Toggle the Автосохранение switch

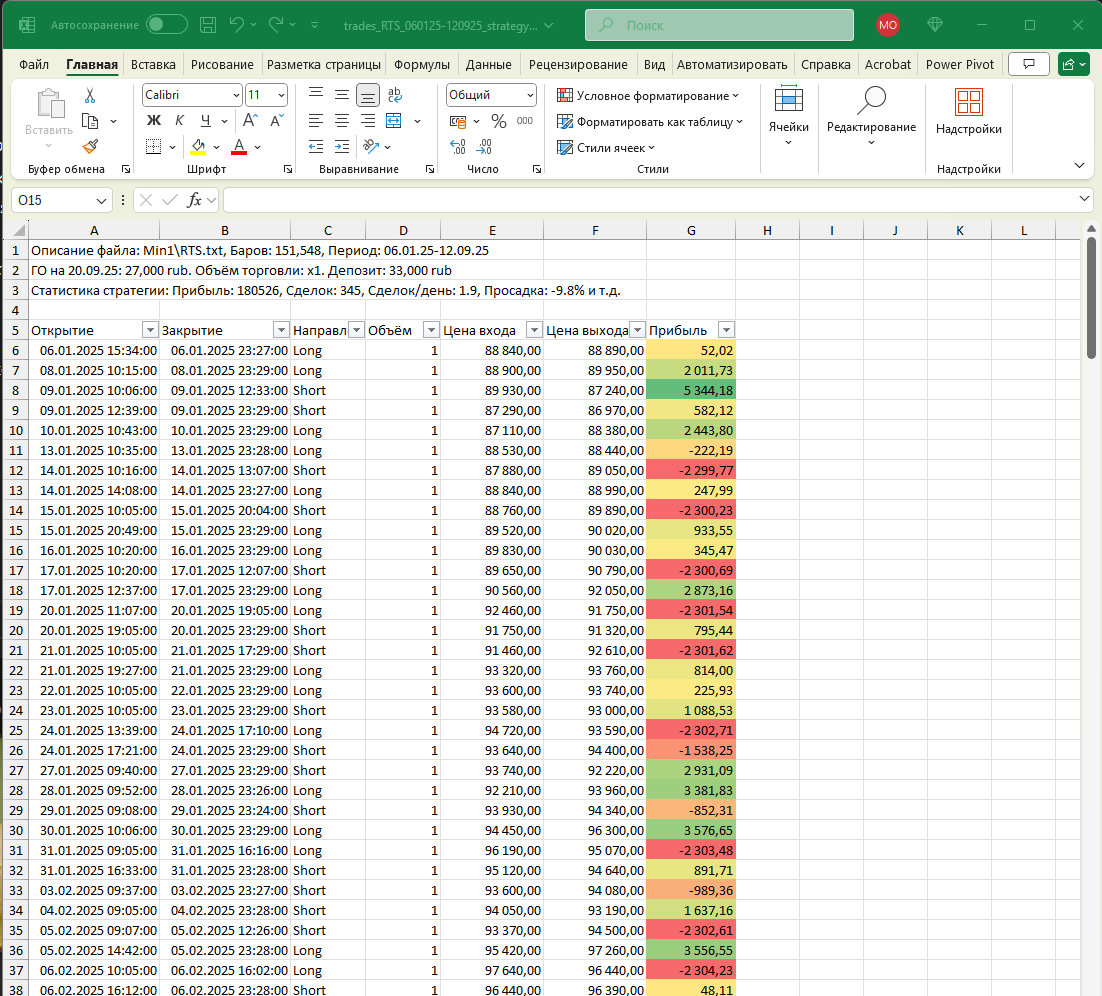click(x=166, y=24)
